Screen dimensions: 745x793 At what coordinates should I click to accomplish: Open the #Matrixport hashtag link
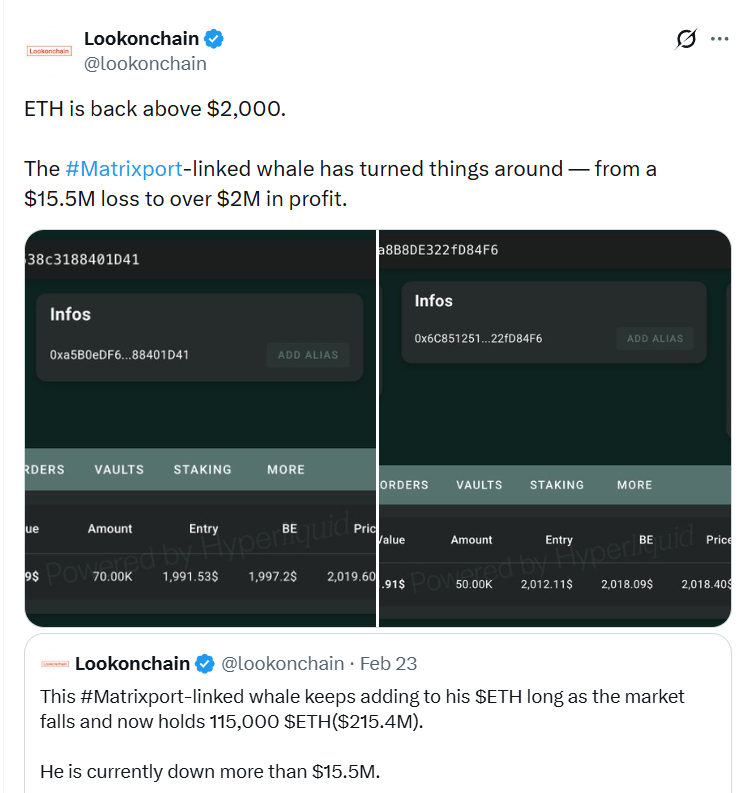pos(124,169)
